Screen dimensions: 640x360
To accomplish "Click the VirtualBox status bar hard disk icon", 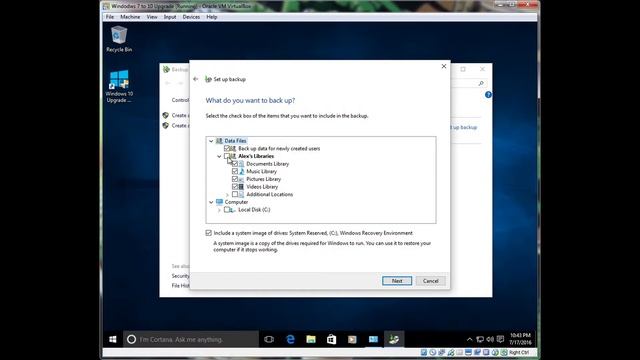I will click(x=424, y=352).
